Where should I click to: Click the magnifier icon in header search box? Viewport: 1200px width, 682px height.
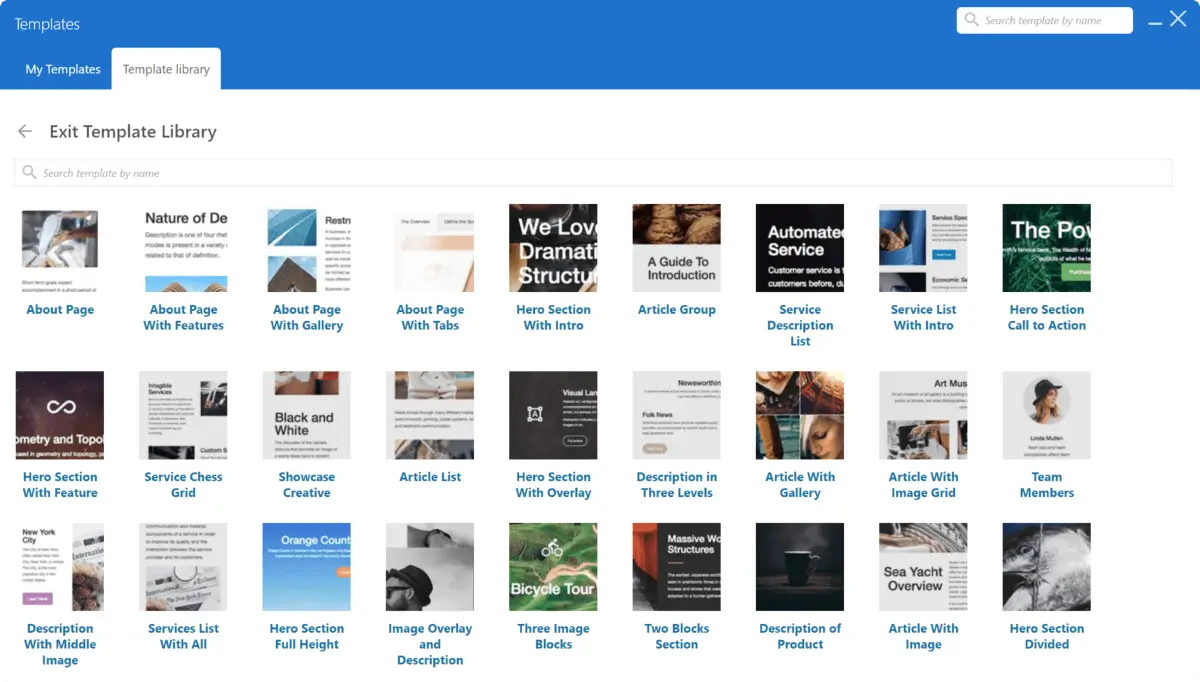coord(971,20)
